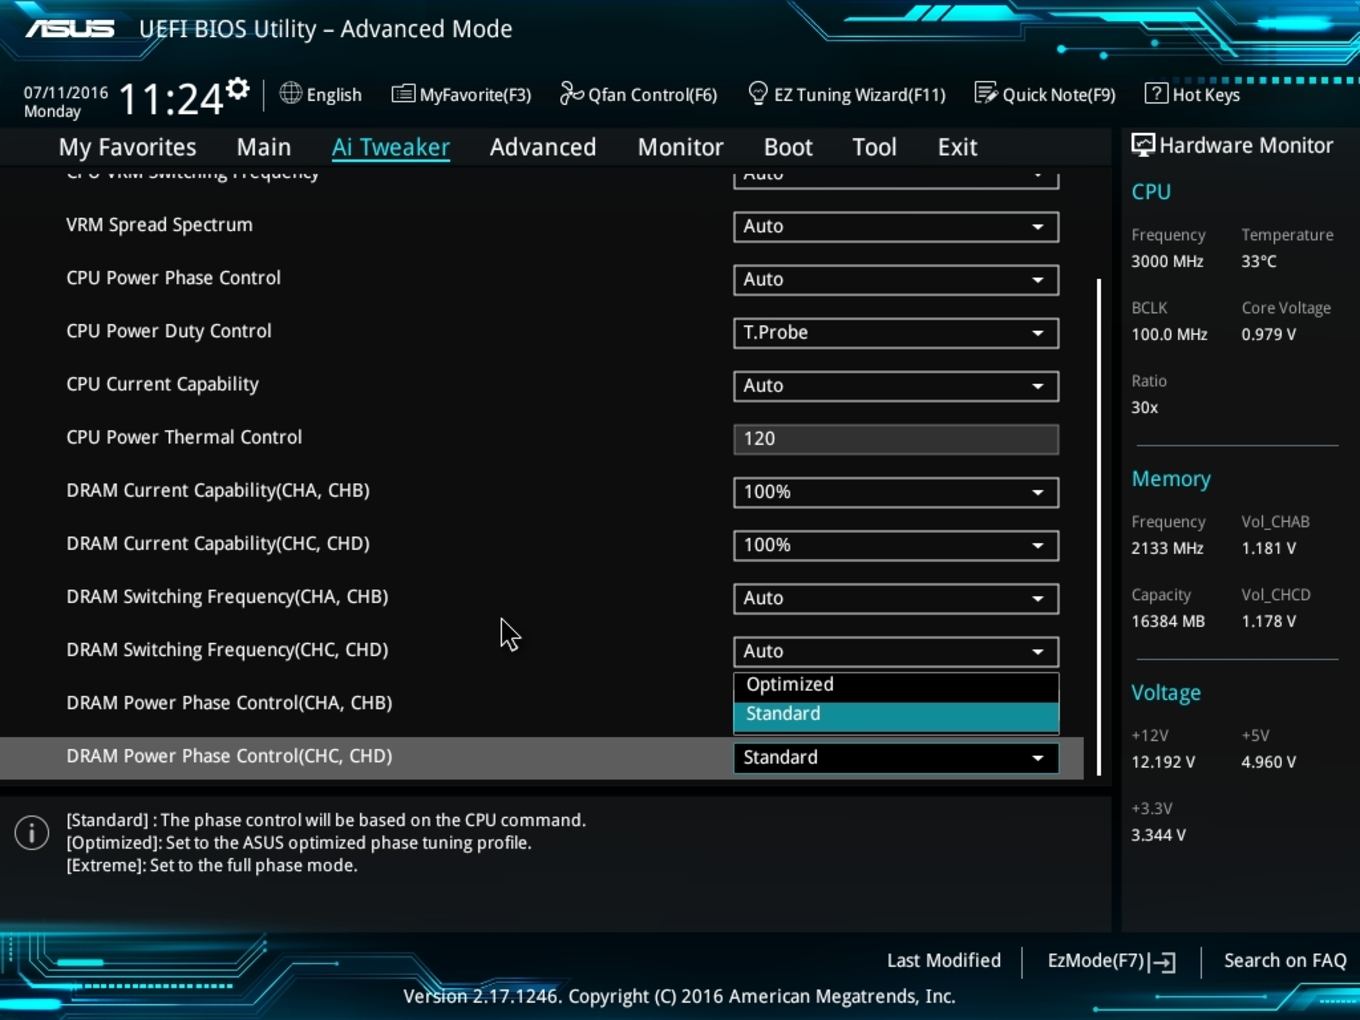
Task: Click the 30x ratio value
Action: point(1144,407)
